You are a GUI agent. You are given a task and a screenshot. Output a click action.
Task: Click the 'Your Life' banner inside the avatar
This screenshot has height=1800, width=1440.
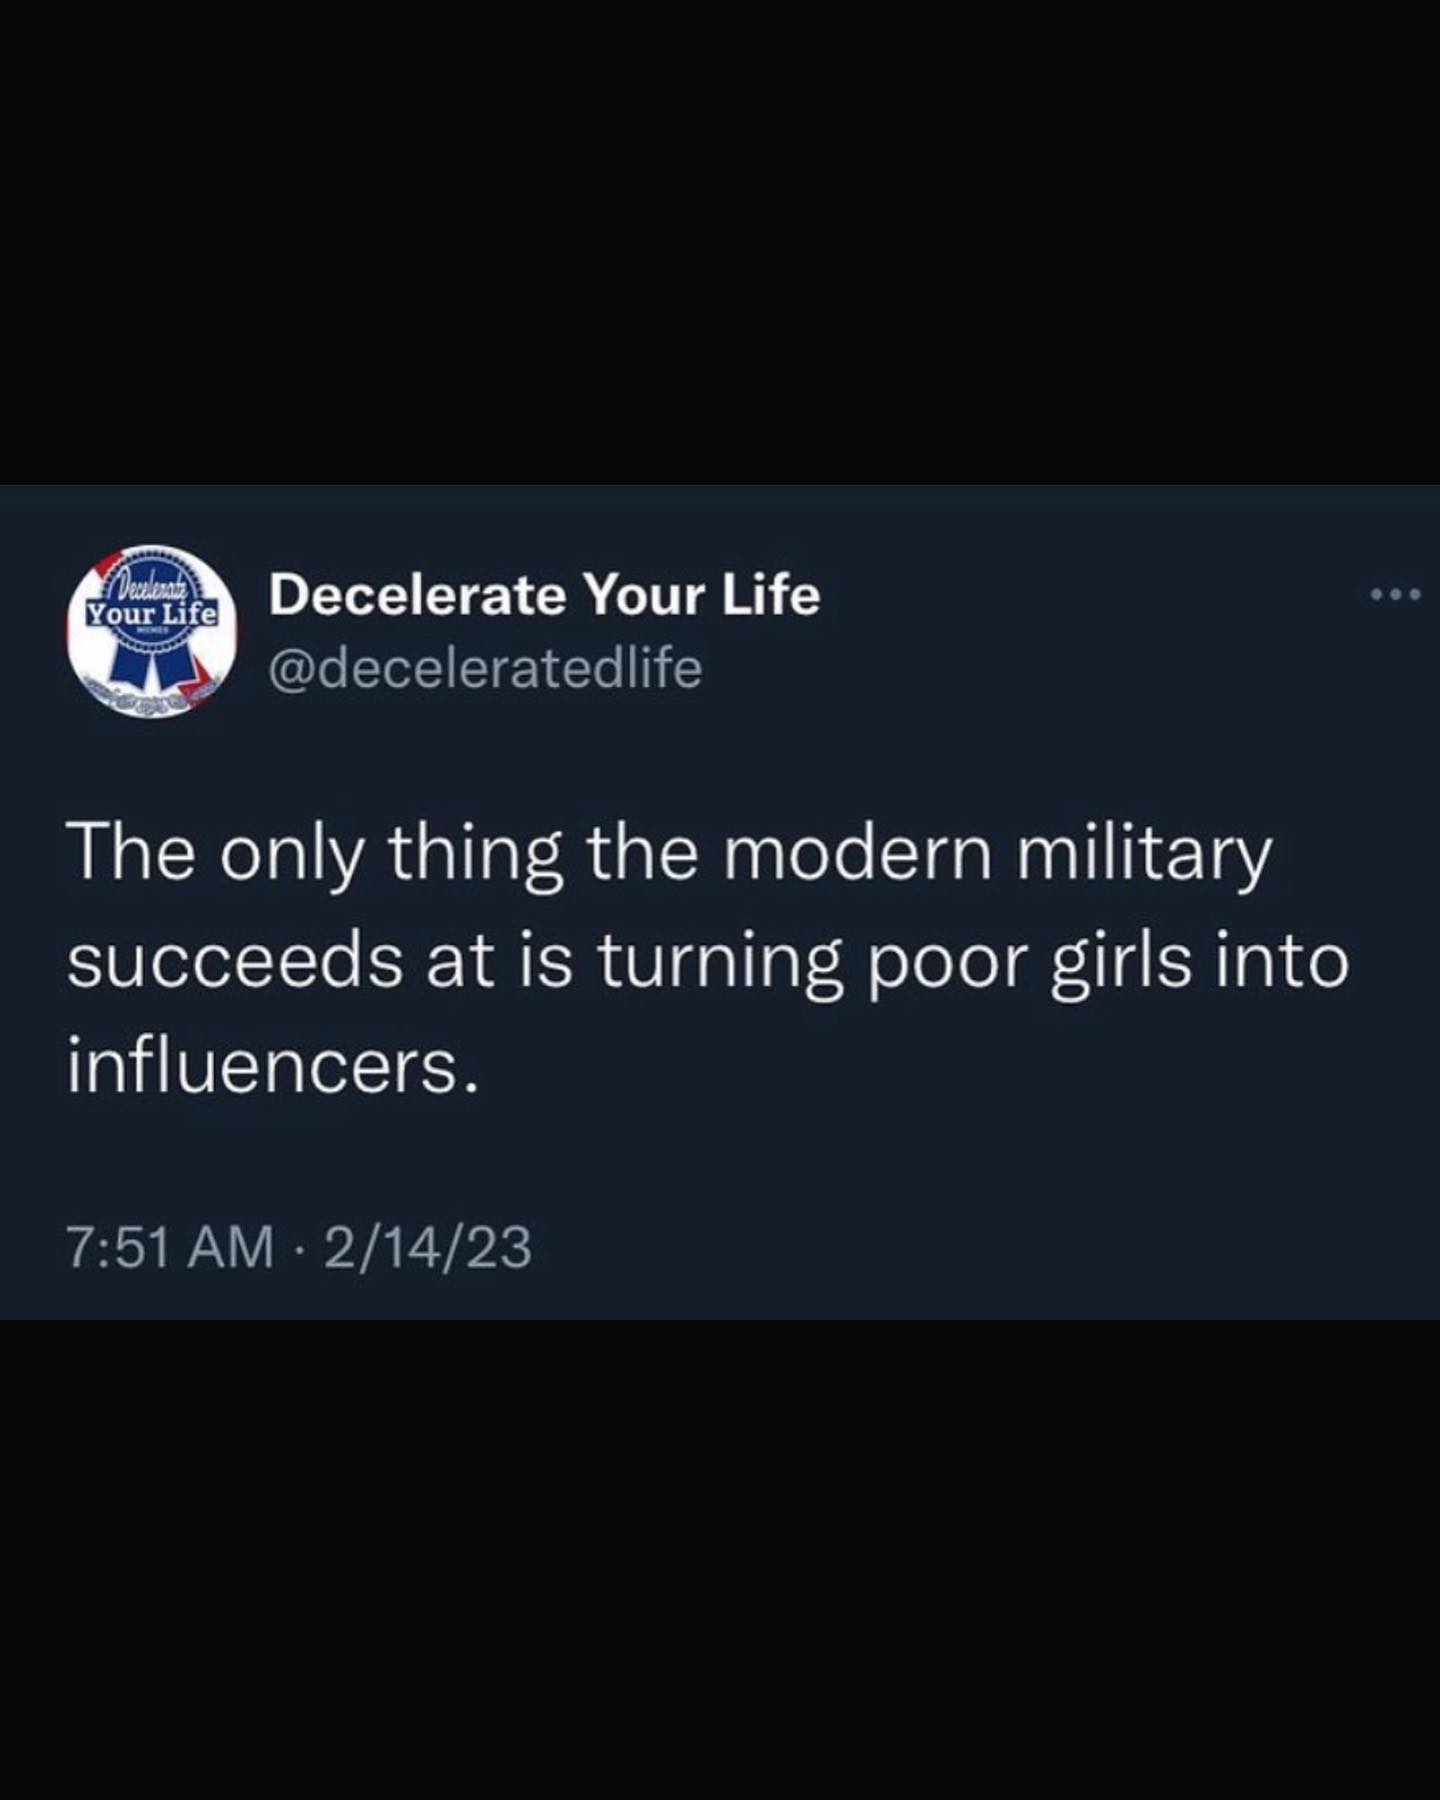[152, 612]
